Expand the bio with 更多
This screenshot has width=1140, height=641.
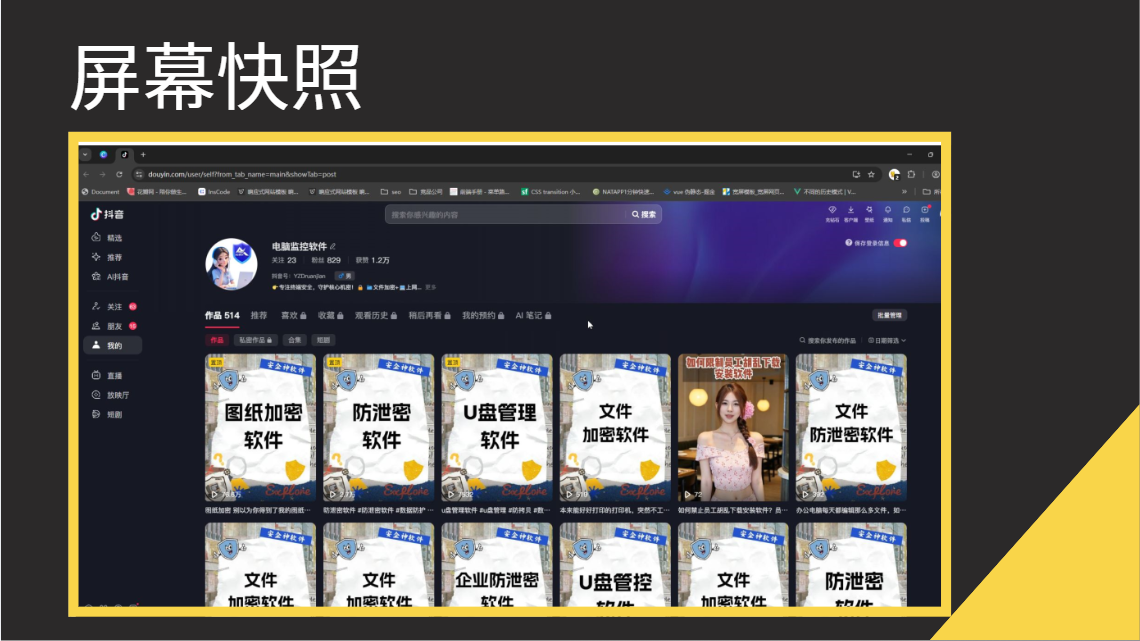coord(430,288)
